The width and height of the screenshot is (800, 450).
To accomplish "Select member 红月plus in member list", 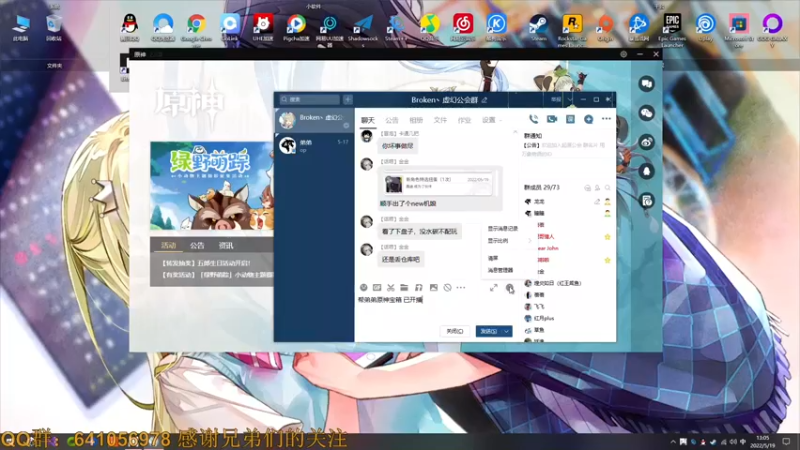I will (543, 318).
